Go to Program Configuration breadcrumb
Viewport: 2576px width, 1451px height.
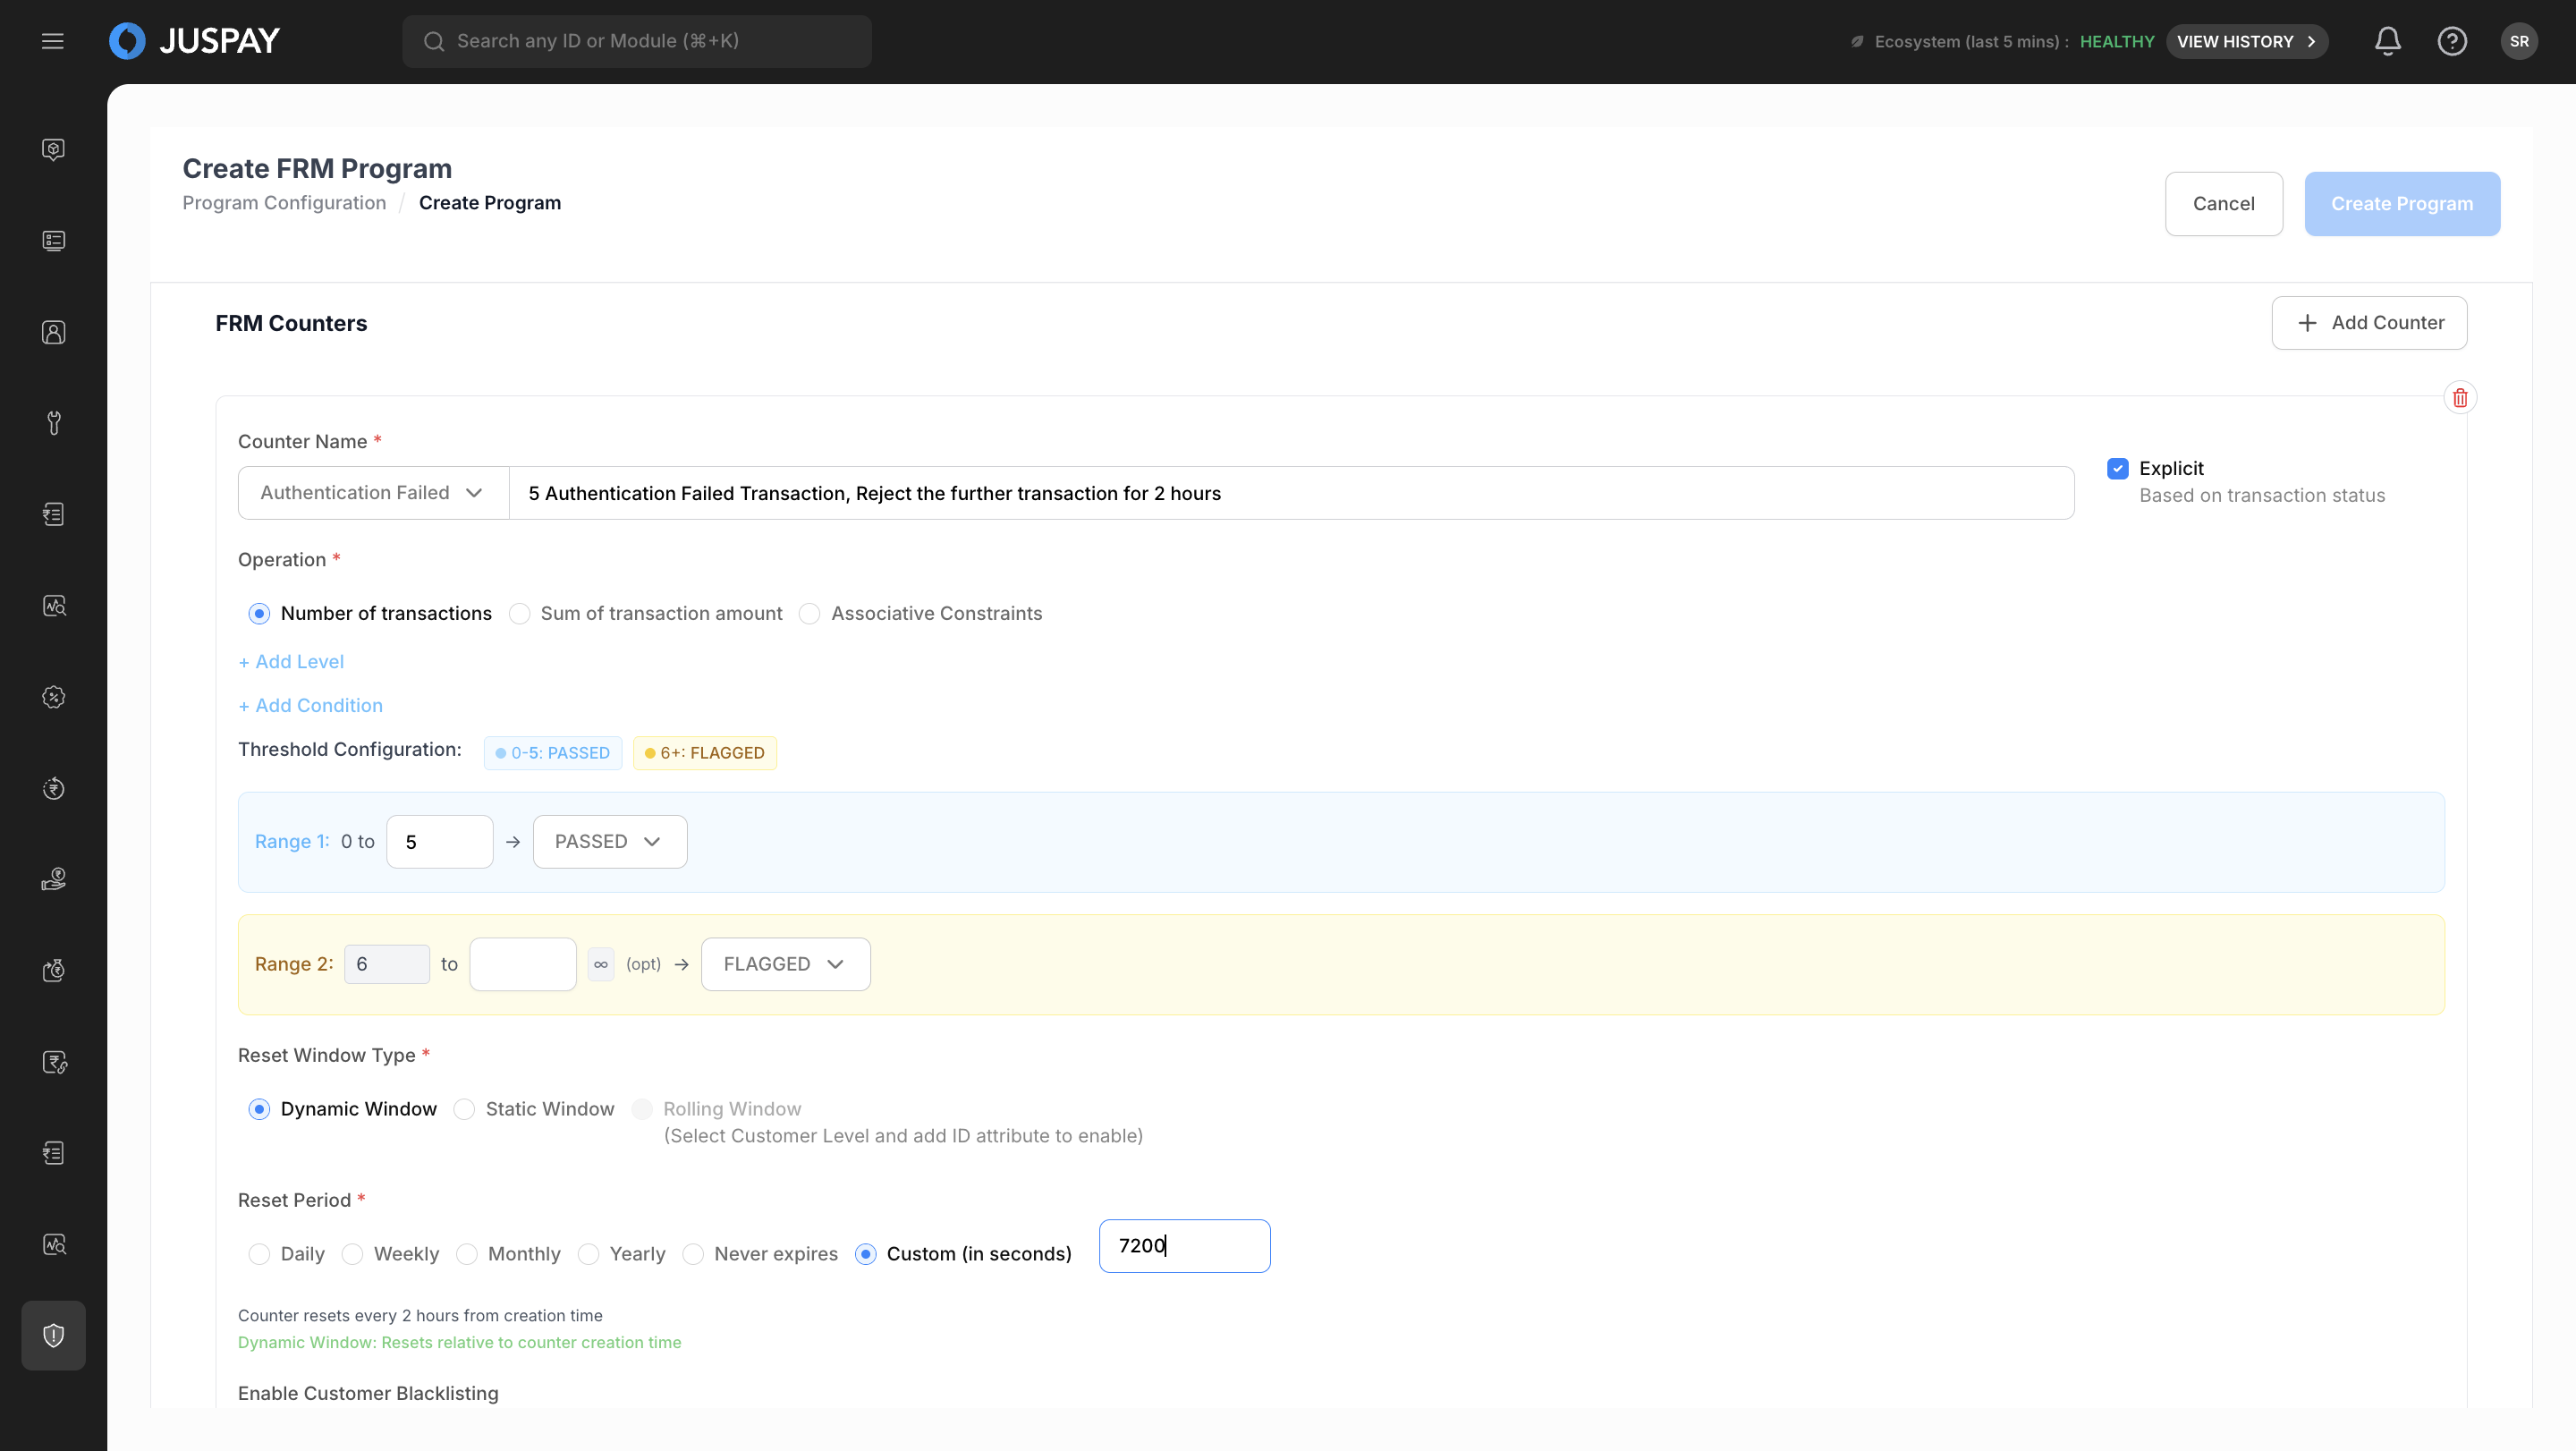tap(284, 203)
